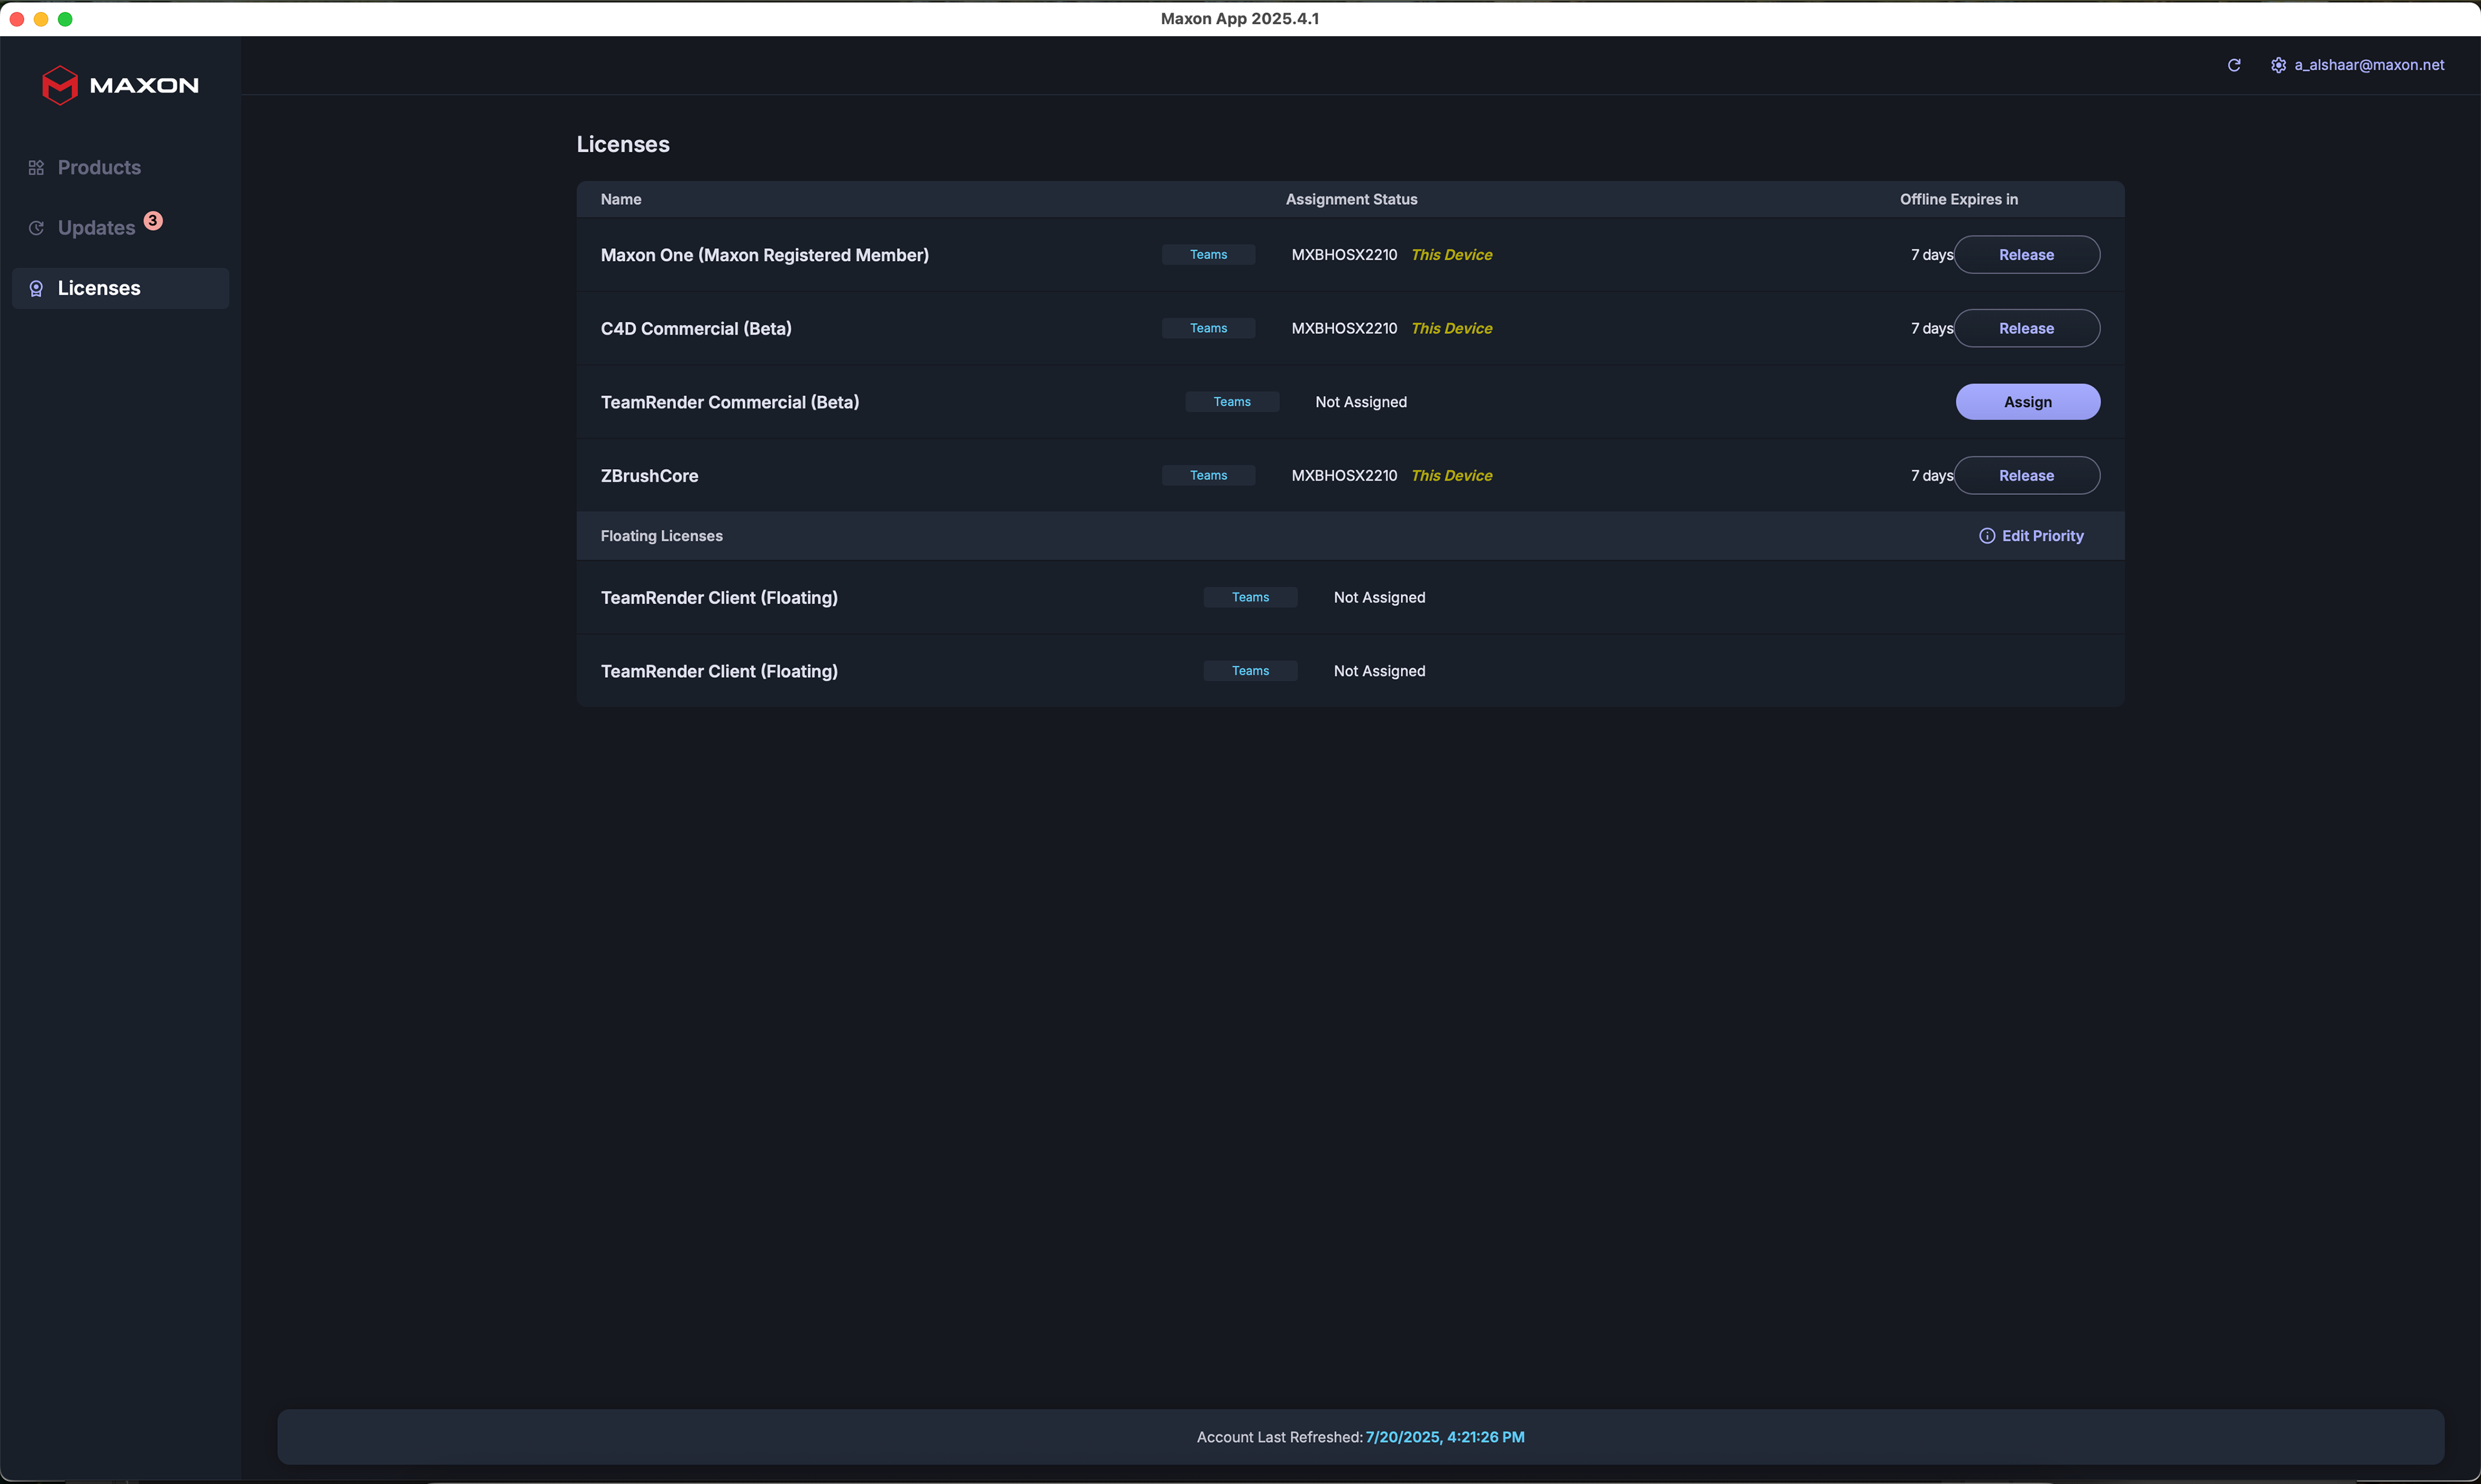Click the second TeamRender Client (Floating) name
Screen dimensions: 2481x1484
719,671
